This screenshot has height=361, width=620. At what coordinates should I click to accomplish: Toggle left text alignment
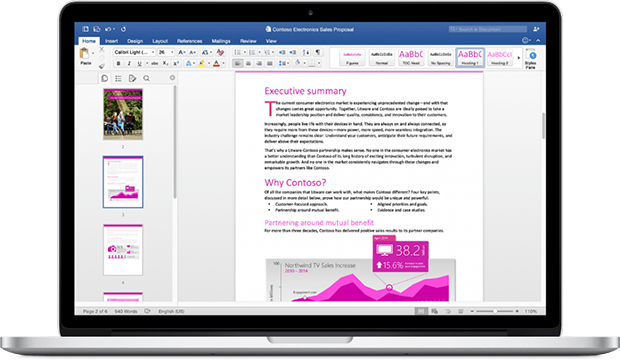coord(238,63)
